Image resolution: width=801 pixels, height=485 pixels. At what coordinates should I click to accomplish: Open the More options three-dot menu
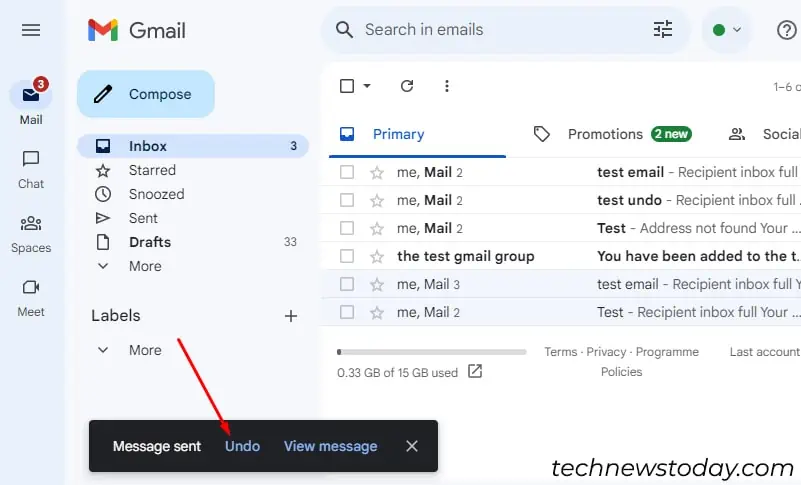pyautogui.click(x=446, y=86)
